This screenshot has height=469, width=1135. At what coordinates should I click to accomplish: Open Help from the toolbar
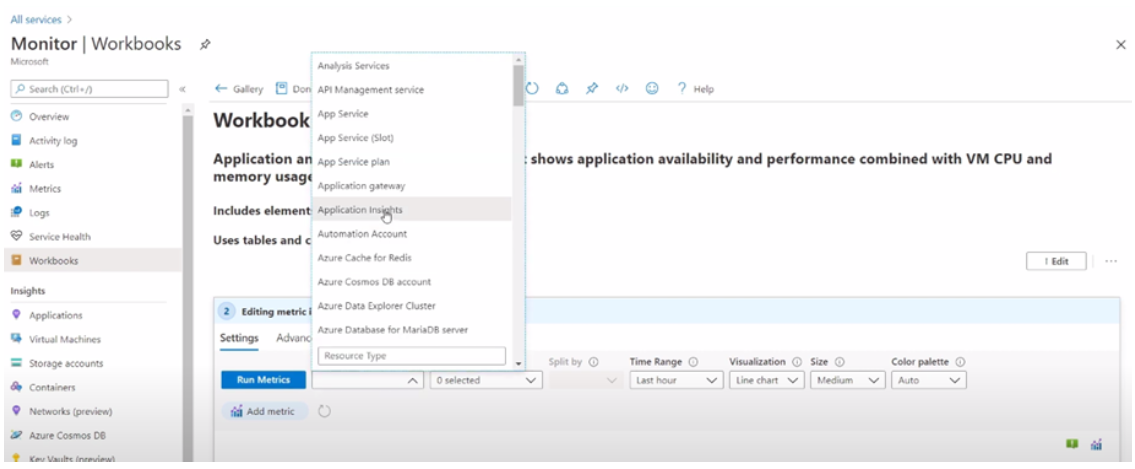696,89
